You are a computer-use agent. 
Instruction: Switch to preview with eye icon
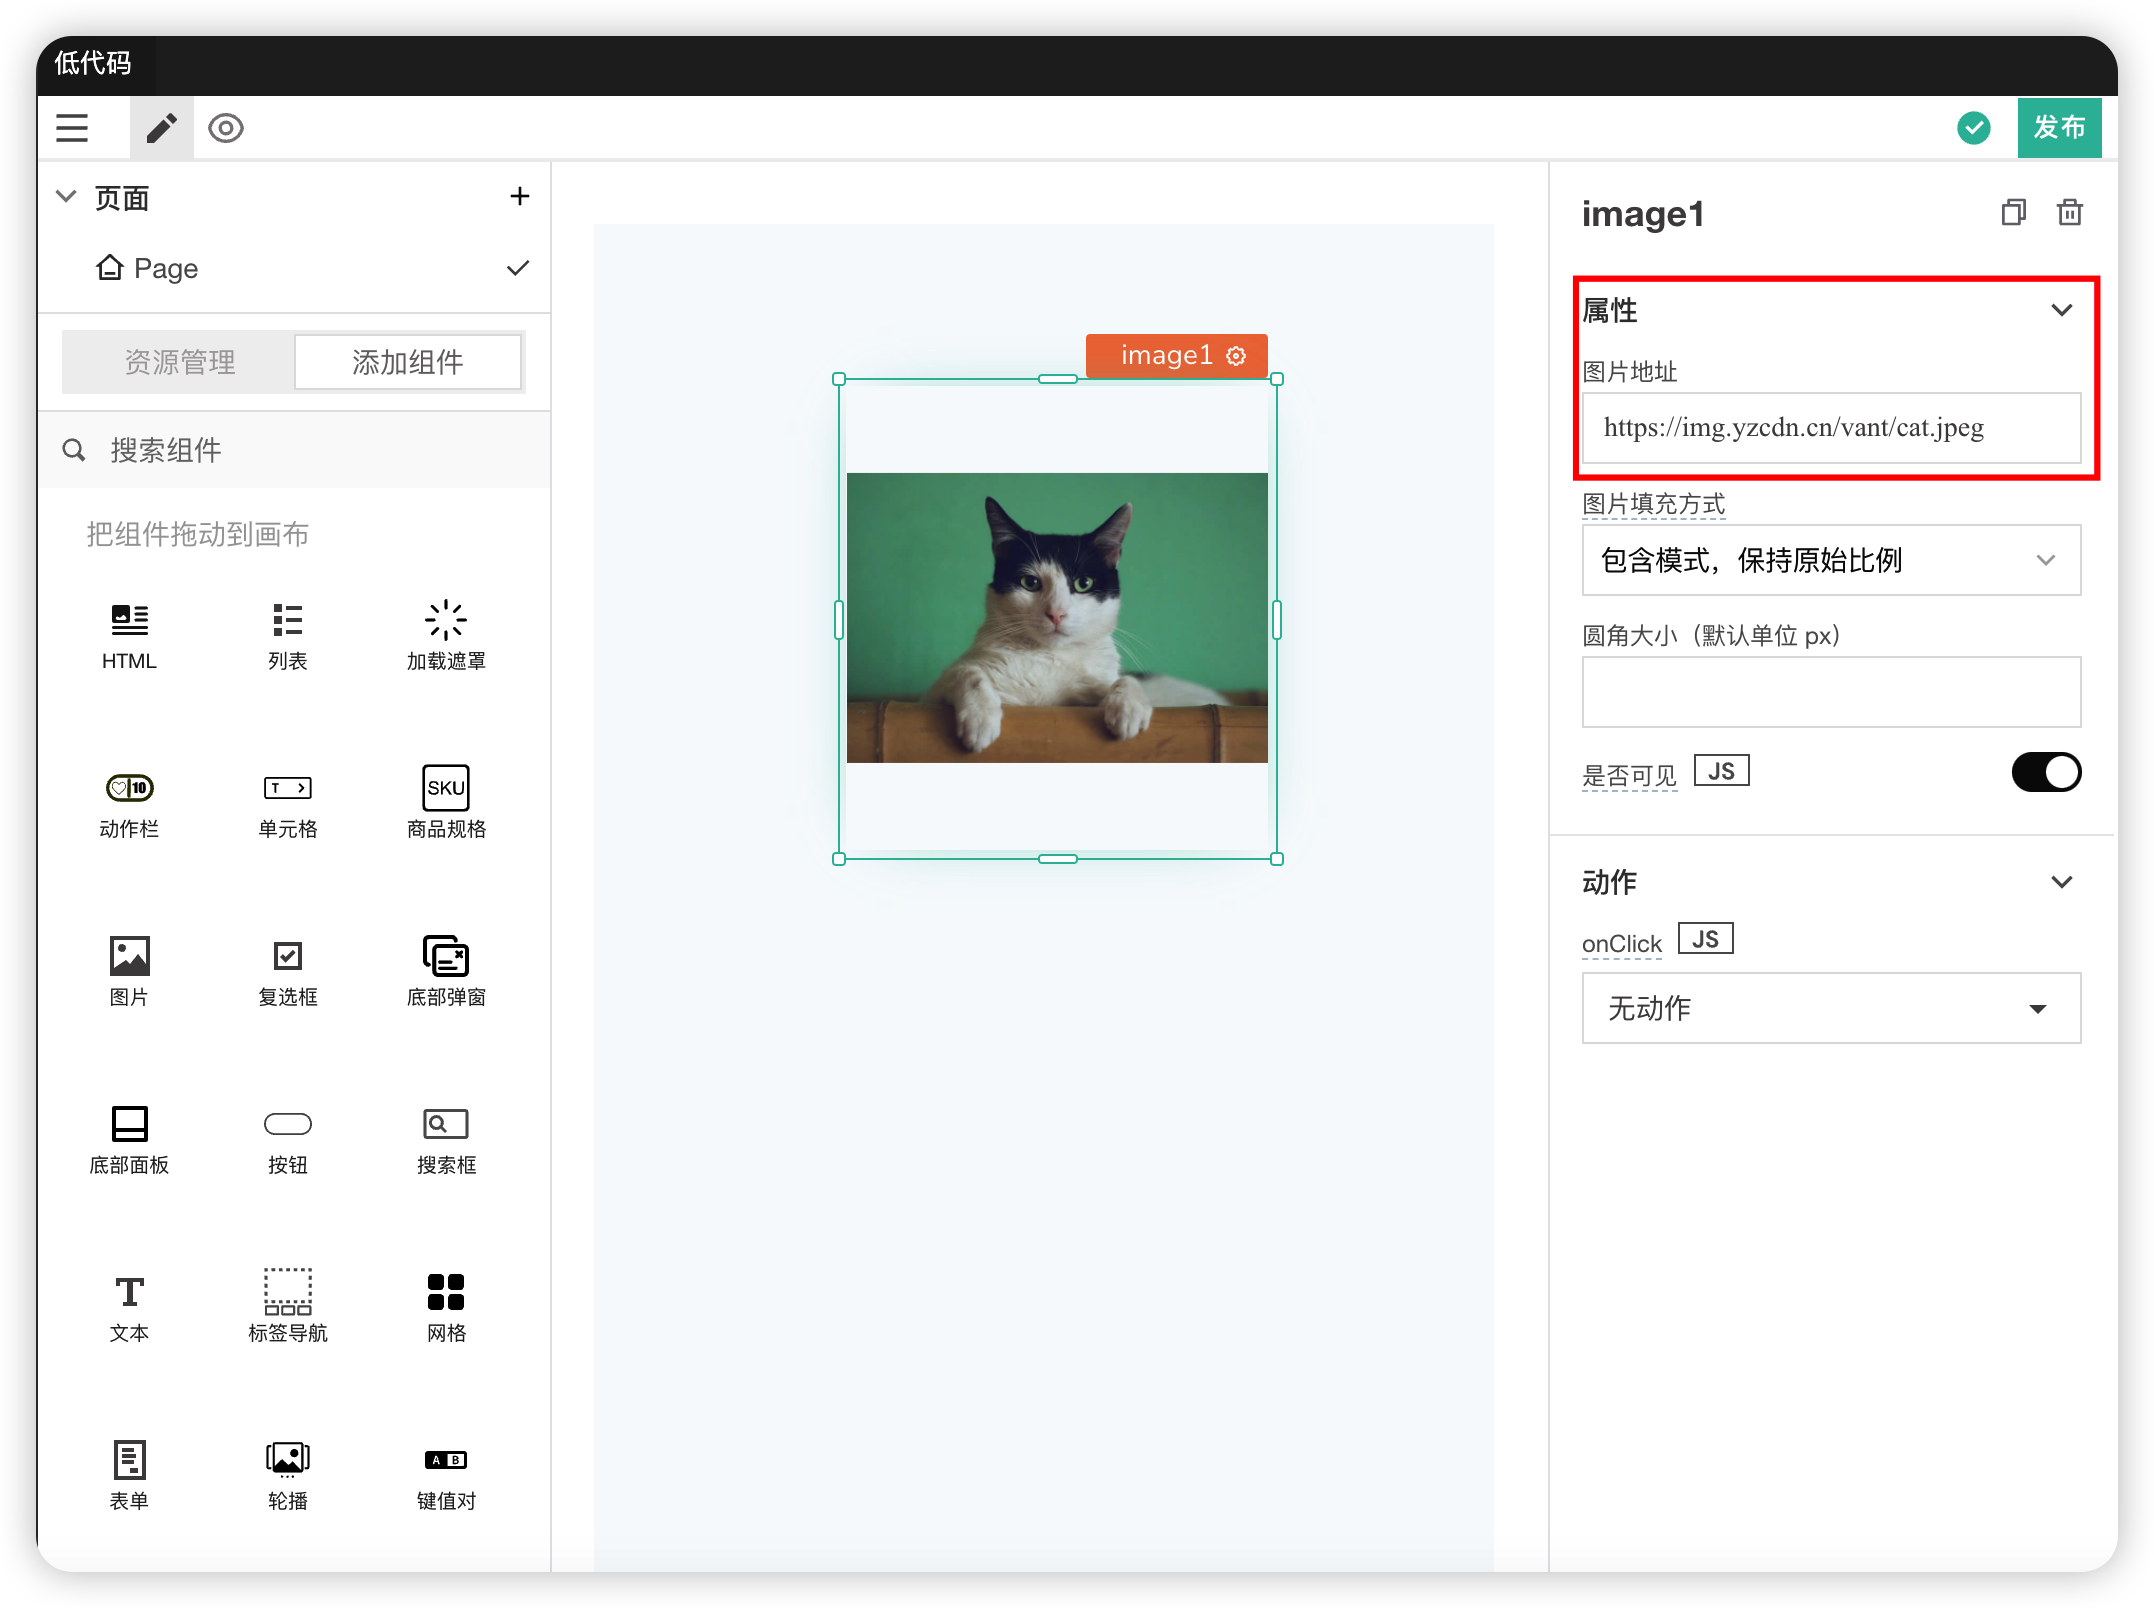click(x=226, y=128)
